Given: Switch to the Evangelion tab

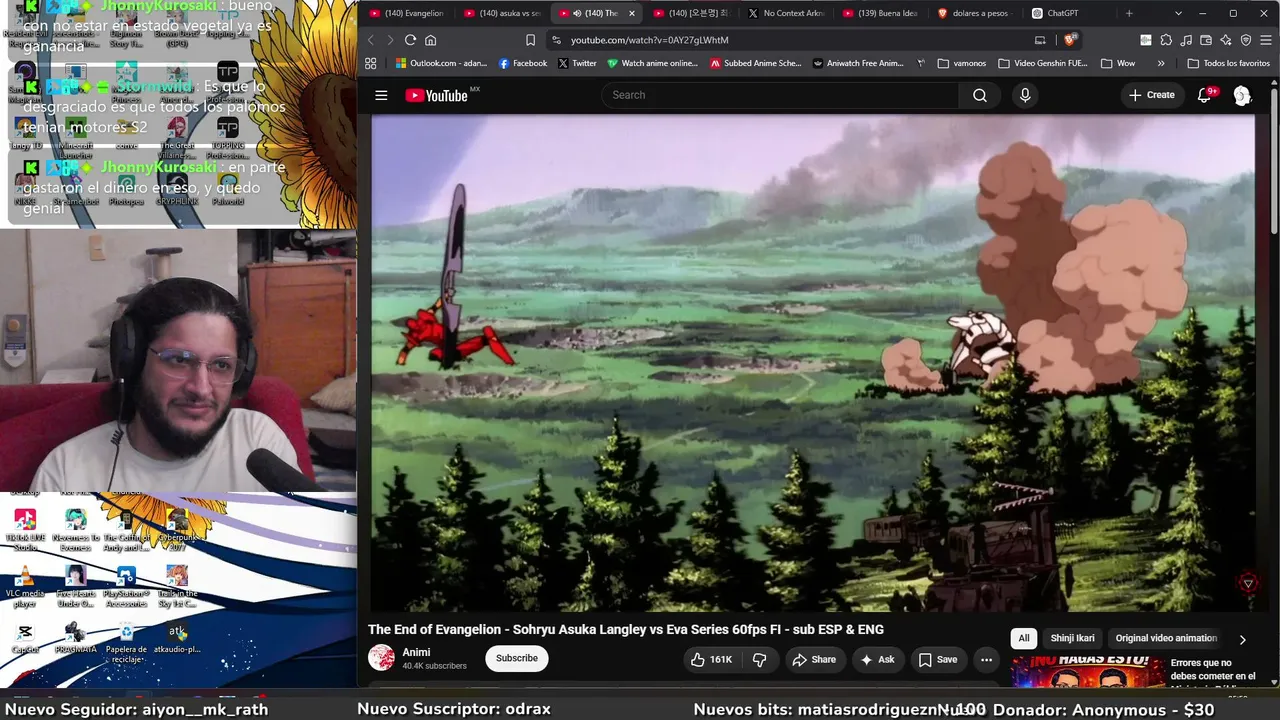Looking at the screenshot, I should (x=405, y=13).
